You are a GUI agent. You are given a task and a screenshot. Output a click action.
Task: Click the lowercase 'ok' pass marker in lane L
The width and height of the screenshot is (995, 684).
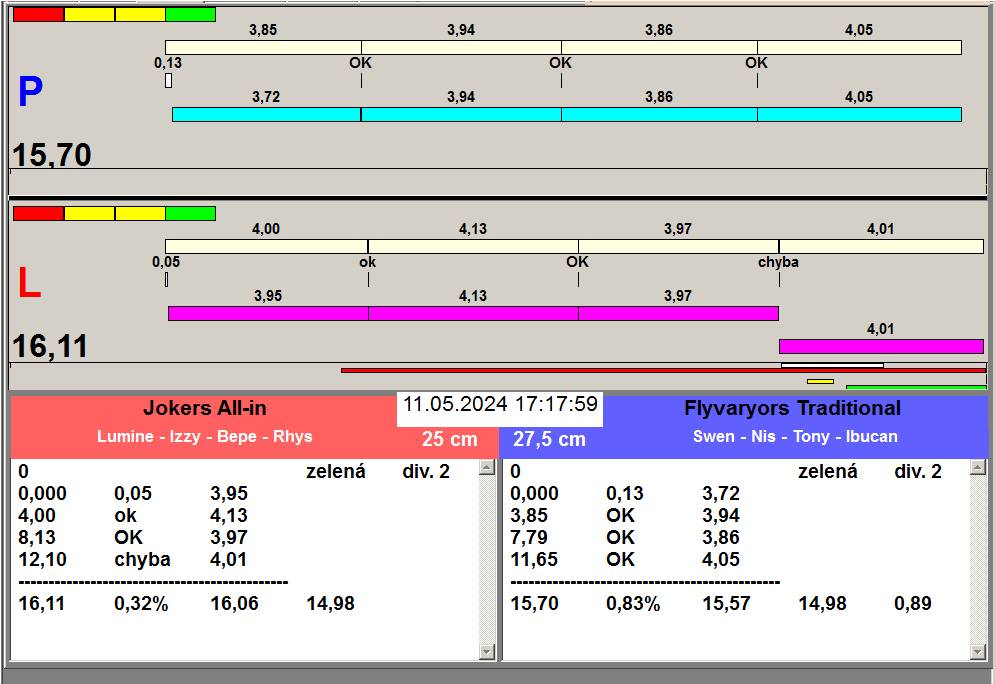[368, 262]
